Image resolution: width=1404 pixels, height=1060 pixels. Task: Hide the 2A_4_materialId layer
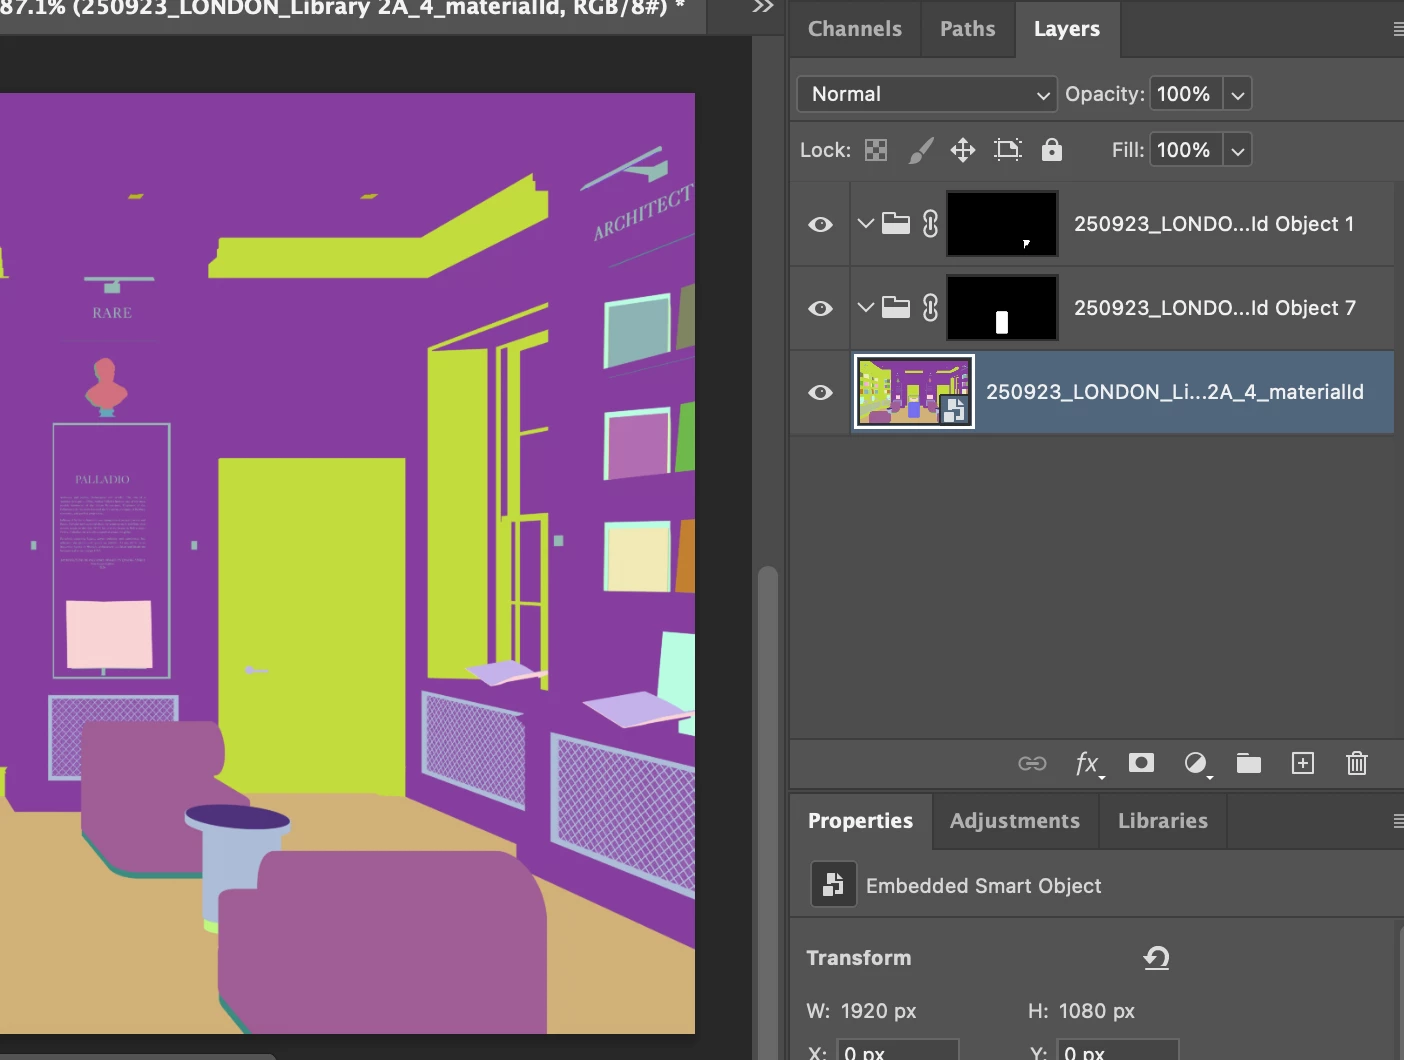click(x=820, y=392)
